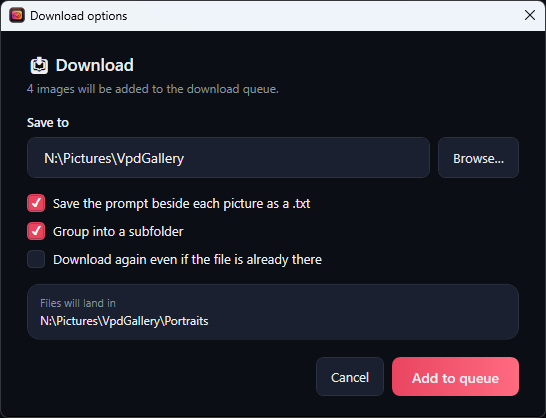Enable Download again even if file exists
The width and height of the screenshot is (546, 418).
pyautogui.click(x=36, y=259)
